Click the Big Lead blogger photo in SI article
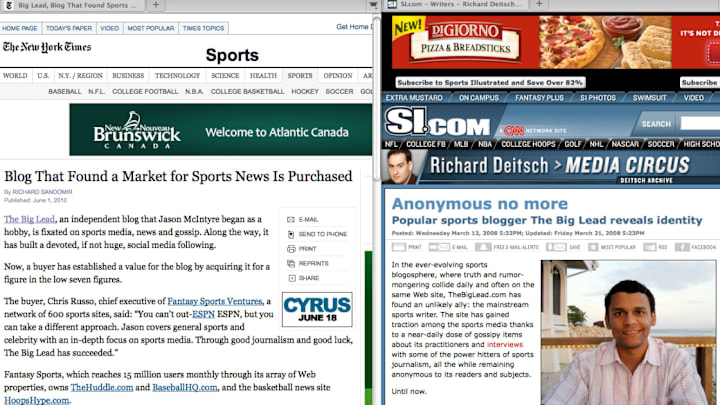 [628, 332]
